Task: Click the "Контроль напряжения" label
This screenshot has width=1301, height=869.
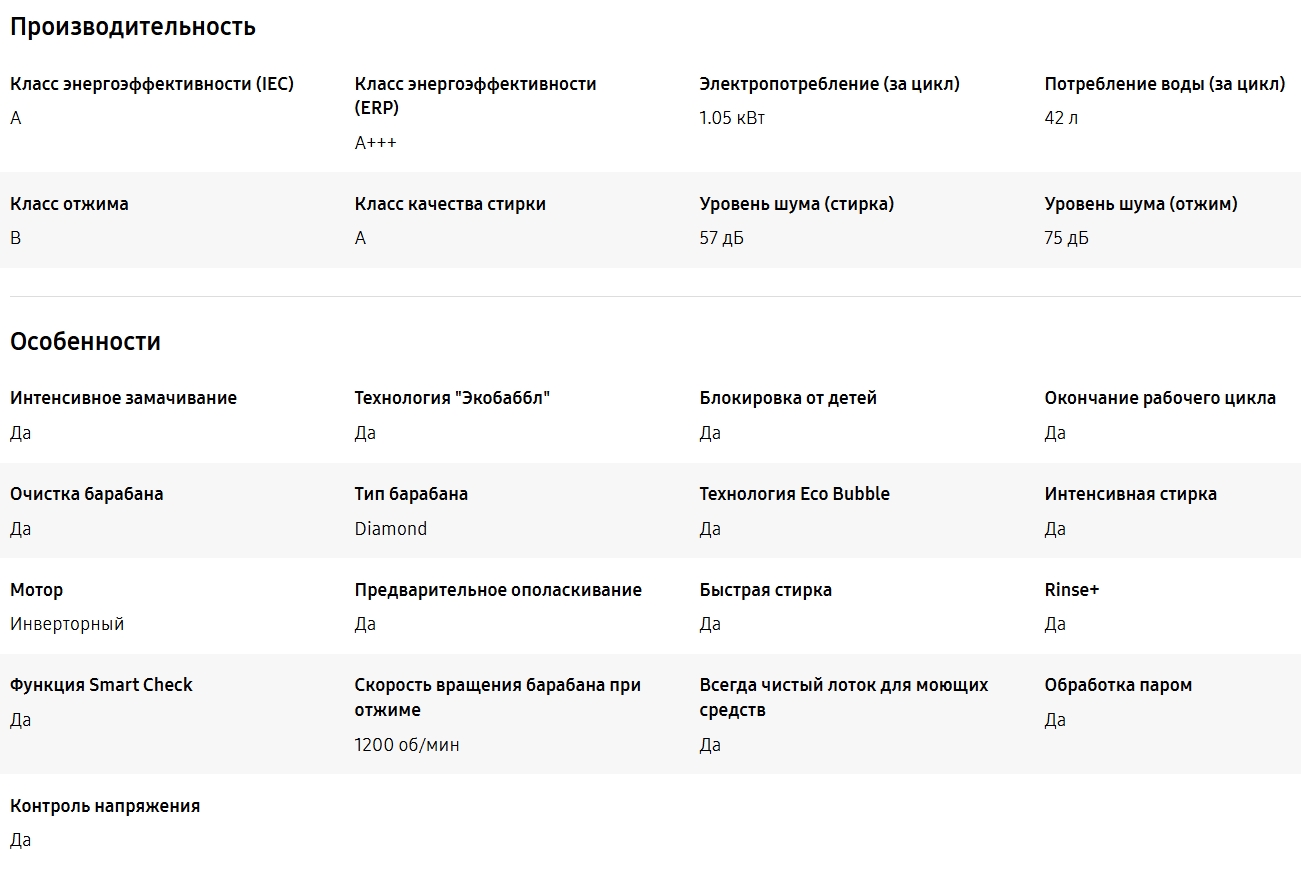Action: coord(105,806)
